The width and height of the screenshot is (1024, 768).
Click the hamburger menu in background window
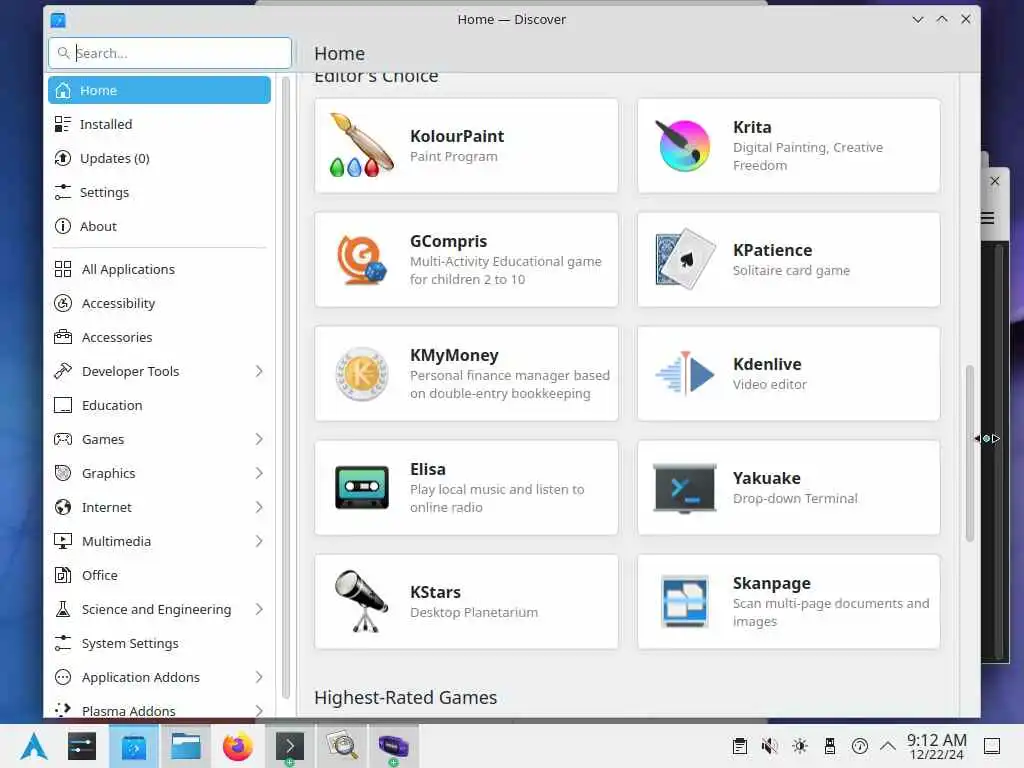tap(987, 218)
